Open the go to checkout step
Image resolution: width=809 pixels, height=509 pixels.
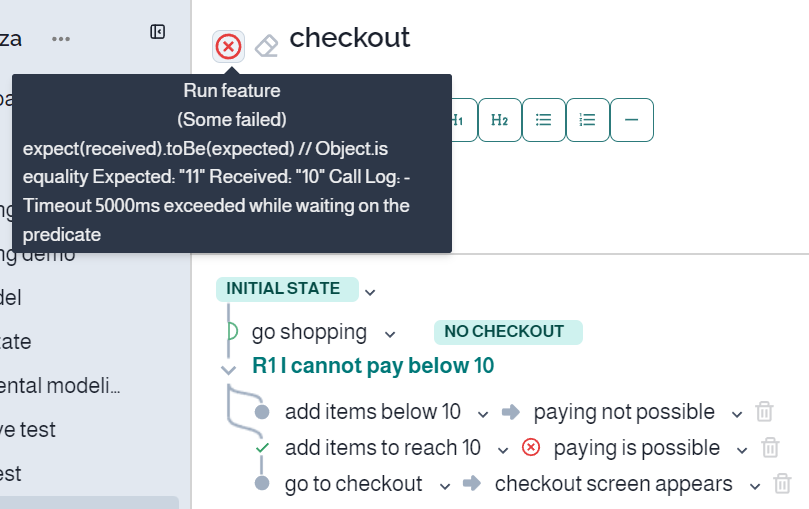pyautogui.click(x=353, y=484)
